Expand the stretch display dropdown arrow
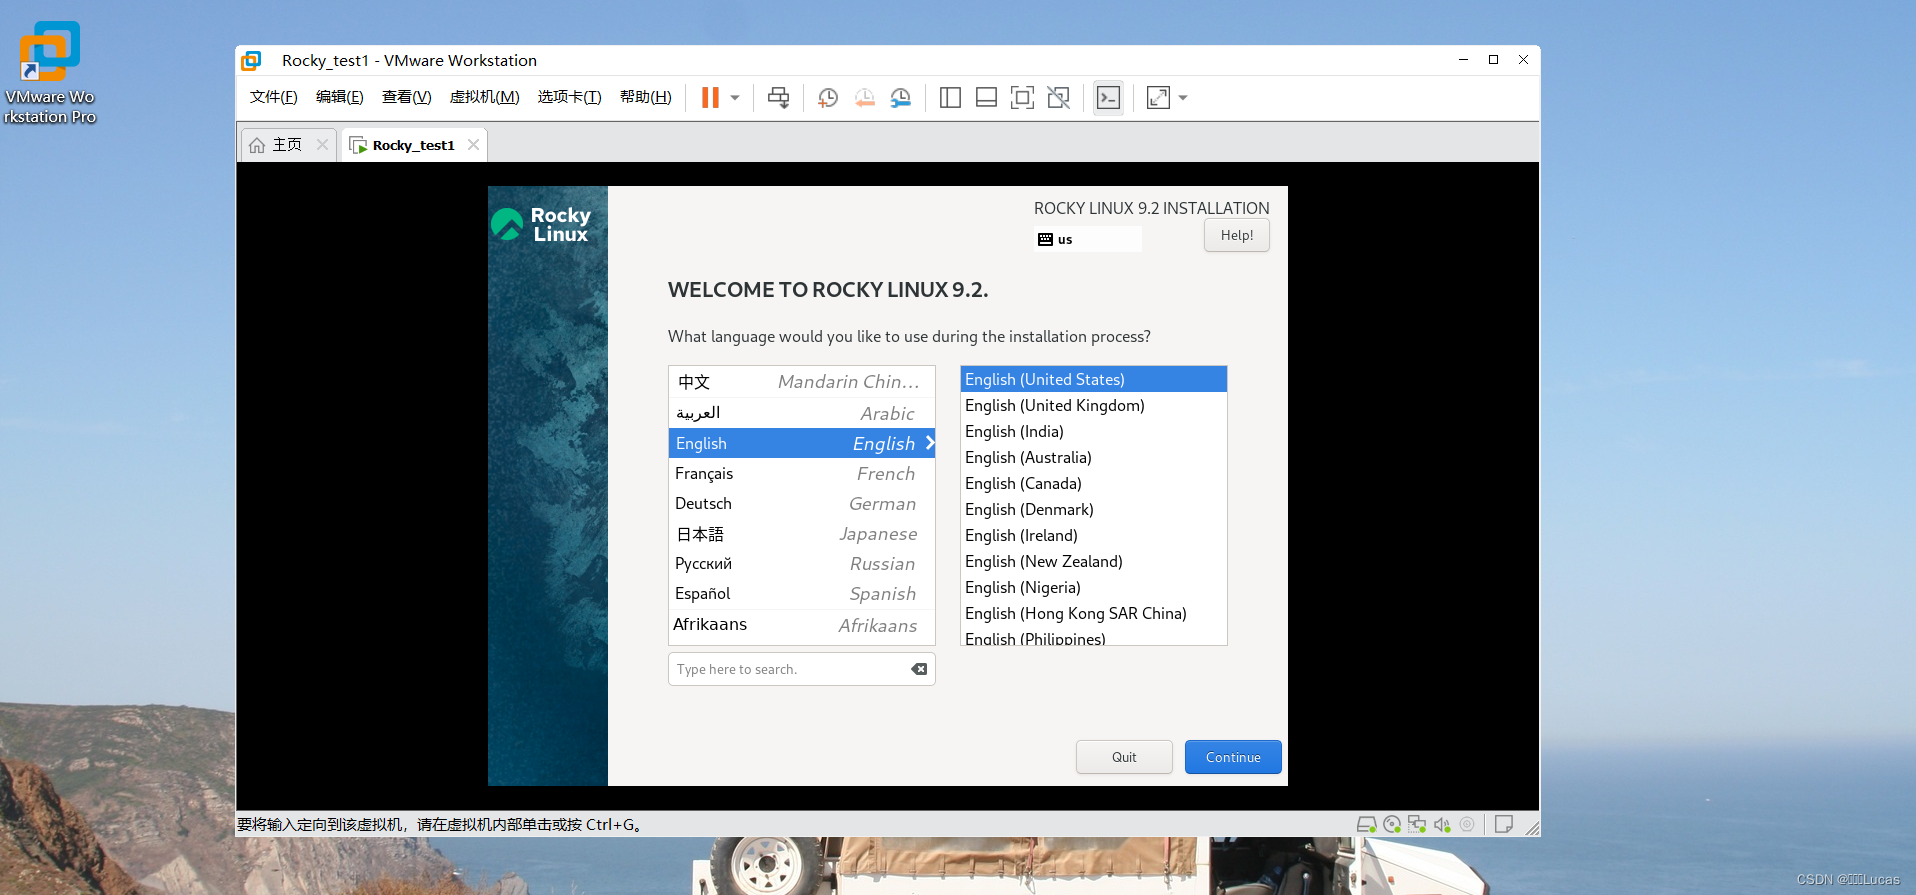1916x895 pixels. coord(1183,98)
